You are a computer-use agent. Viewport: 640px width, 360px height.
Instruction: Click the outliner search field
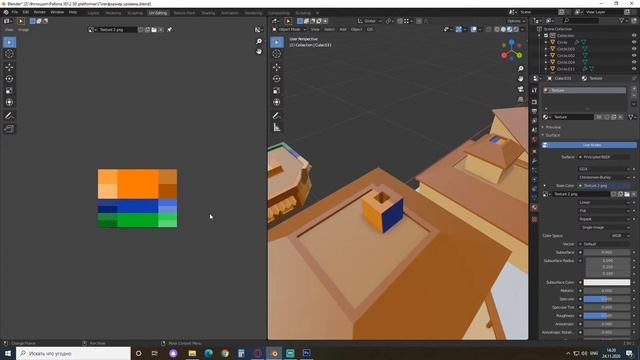click(x=581, y=20)
